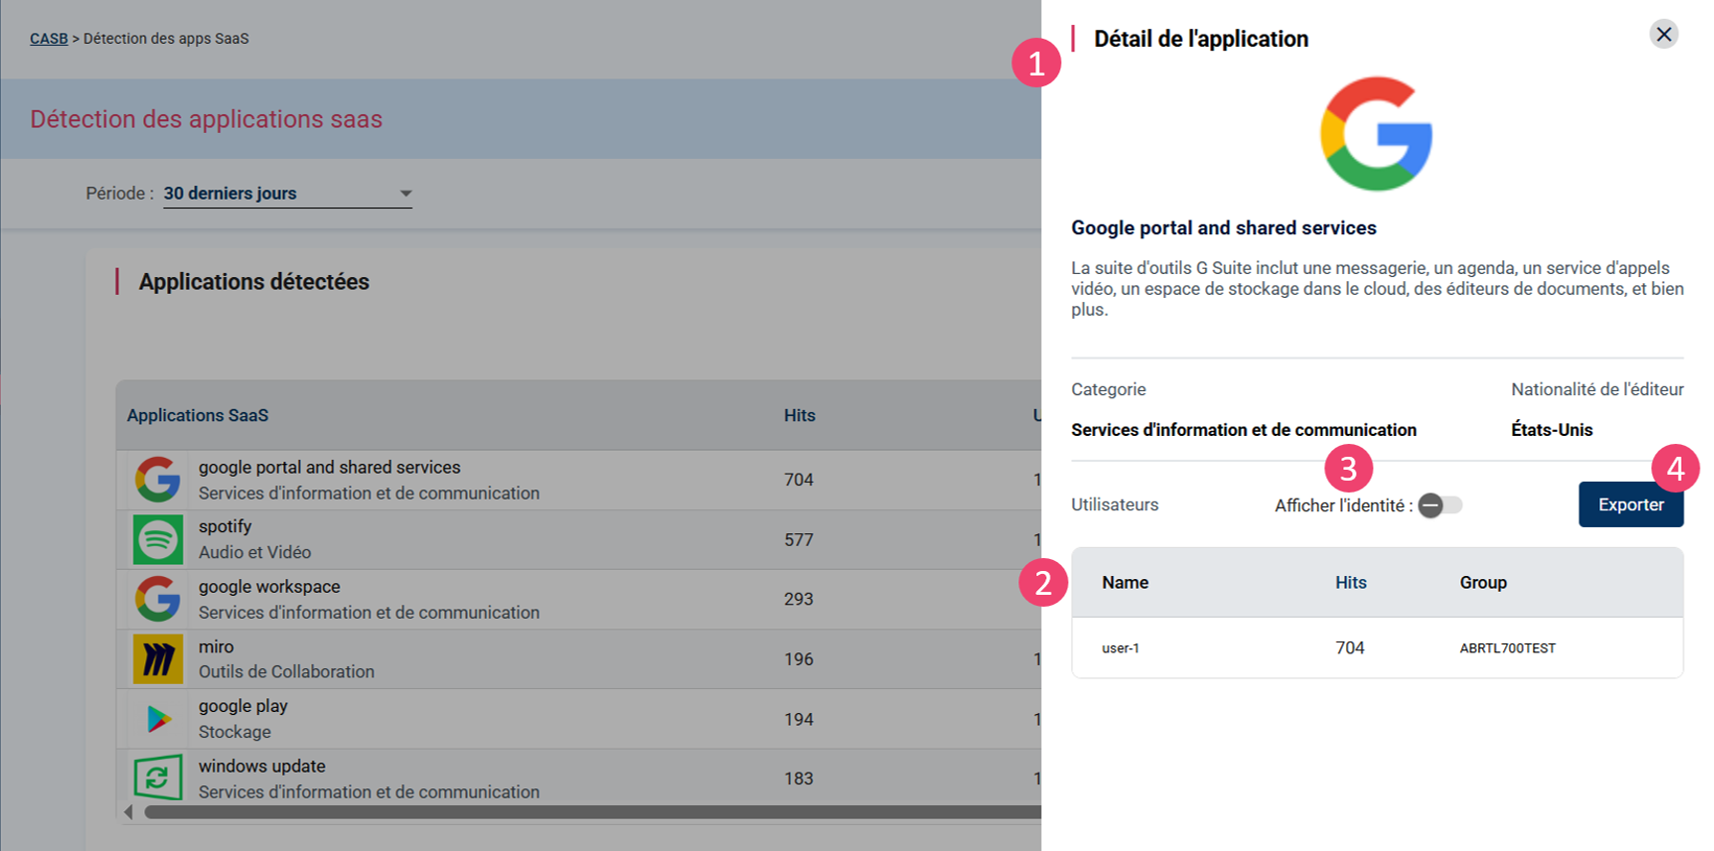Click the large Google logo in detail panel

1376,134
